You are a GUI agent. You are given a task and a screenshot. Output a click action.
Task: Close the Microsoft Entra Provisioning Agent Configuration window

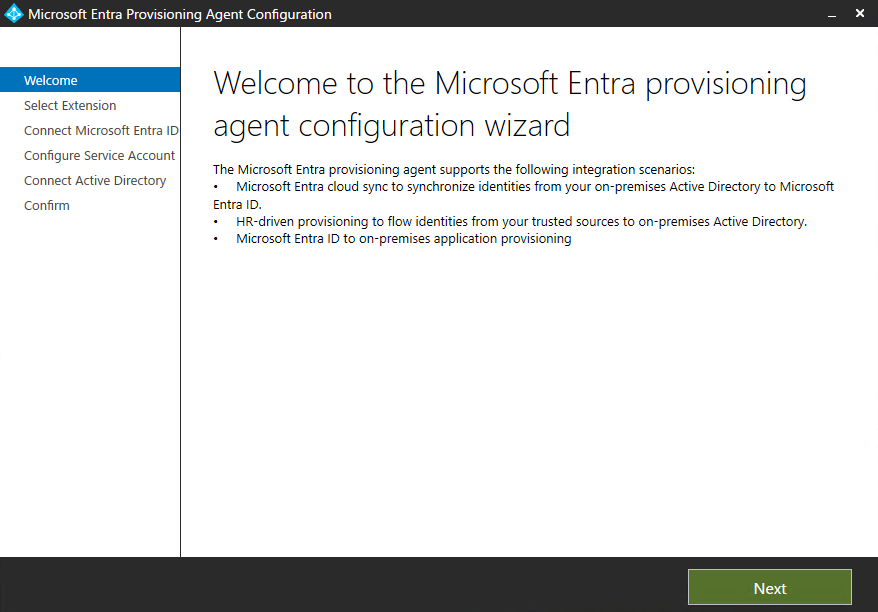pos(859,13)
